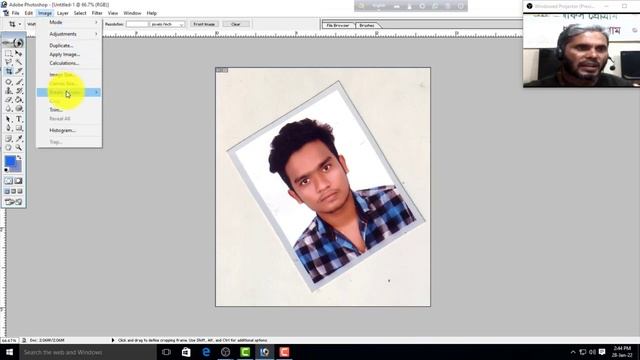
Task: Select the History Brush tool
Action: click(19, 91)
